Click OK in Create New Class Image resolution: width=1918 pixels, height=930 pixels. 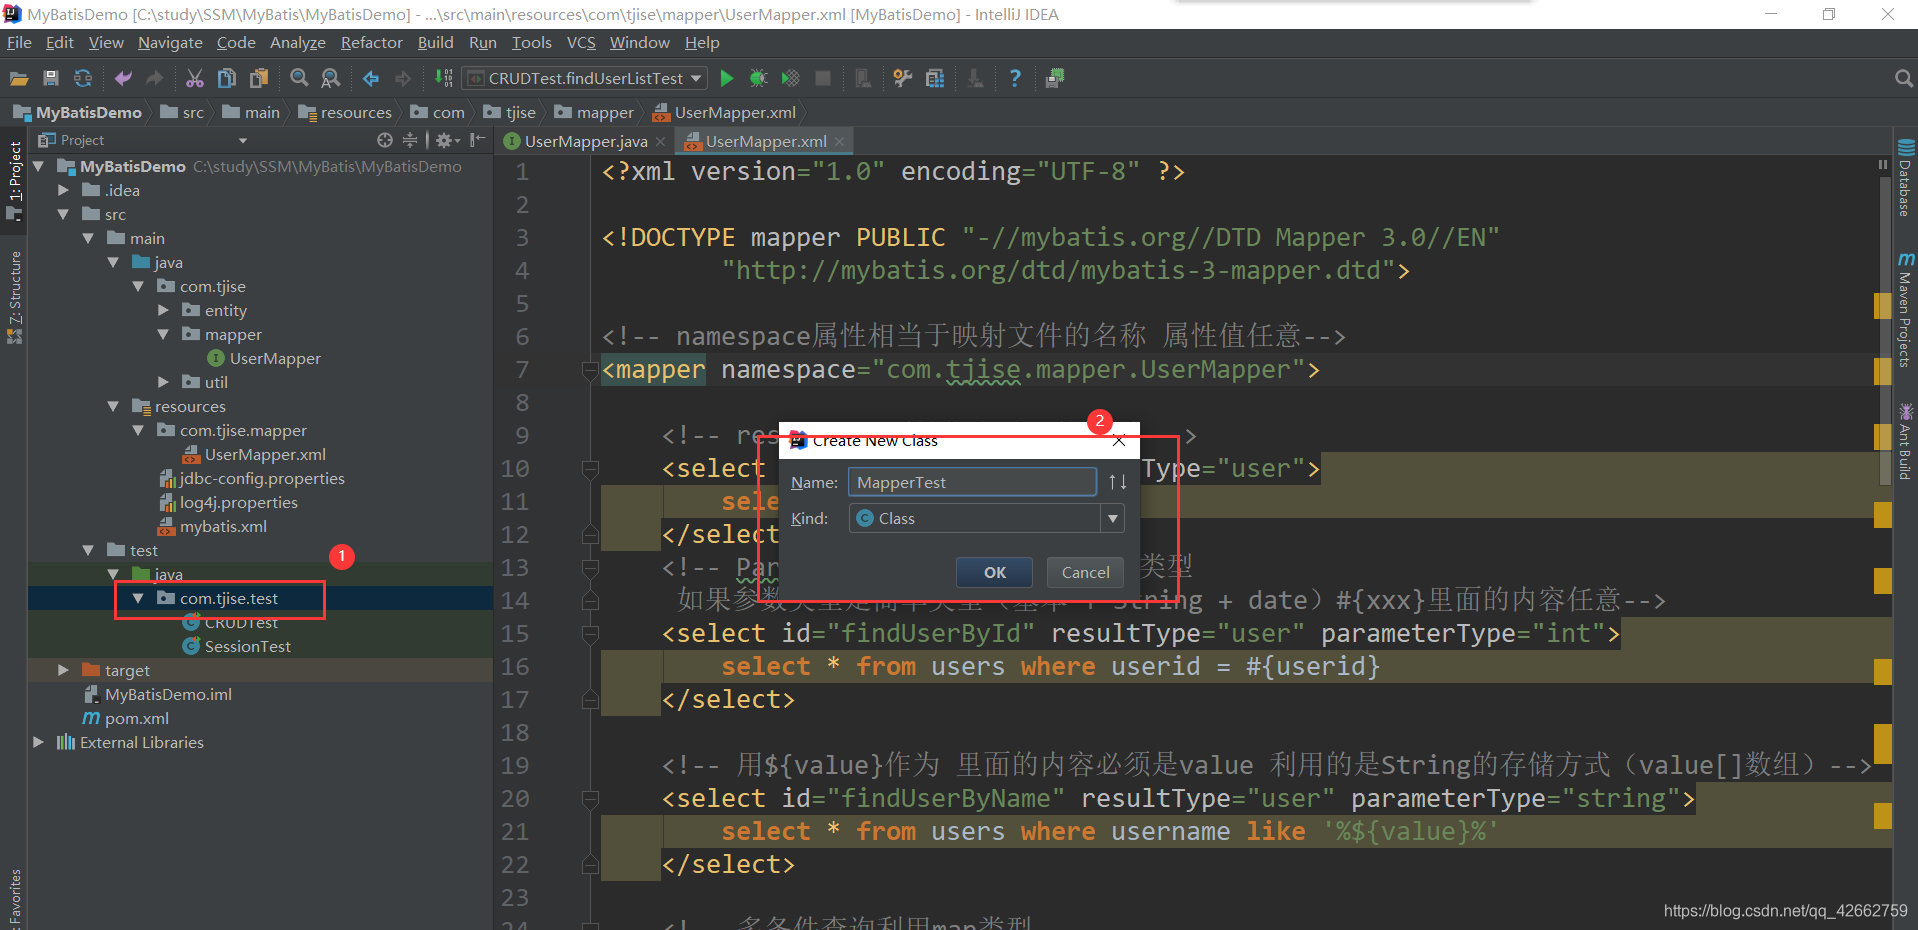click(994, 572)
